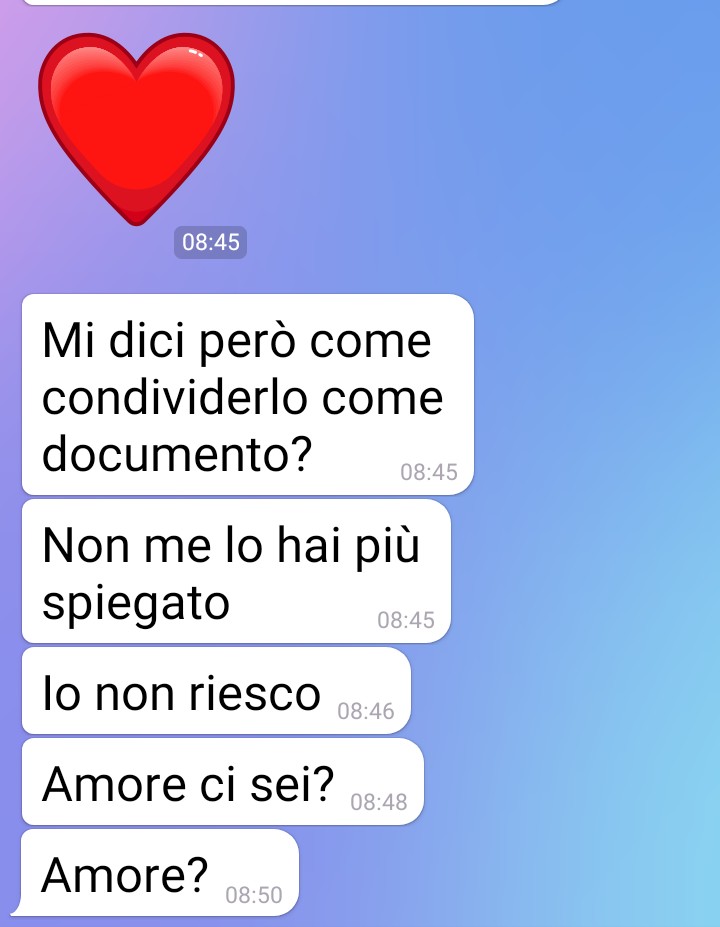Screen dimensions: 720x927
Task: Click the 08:48 timestamp
Action: [x=378, y=802]
